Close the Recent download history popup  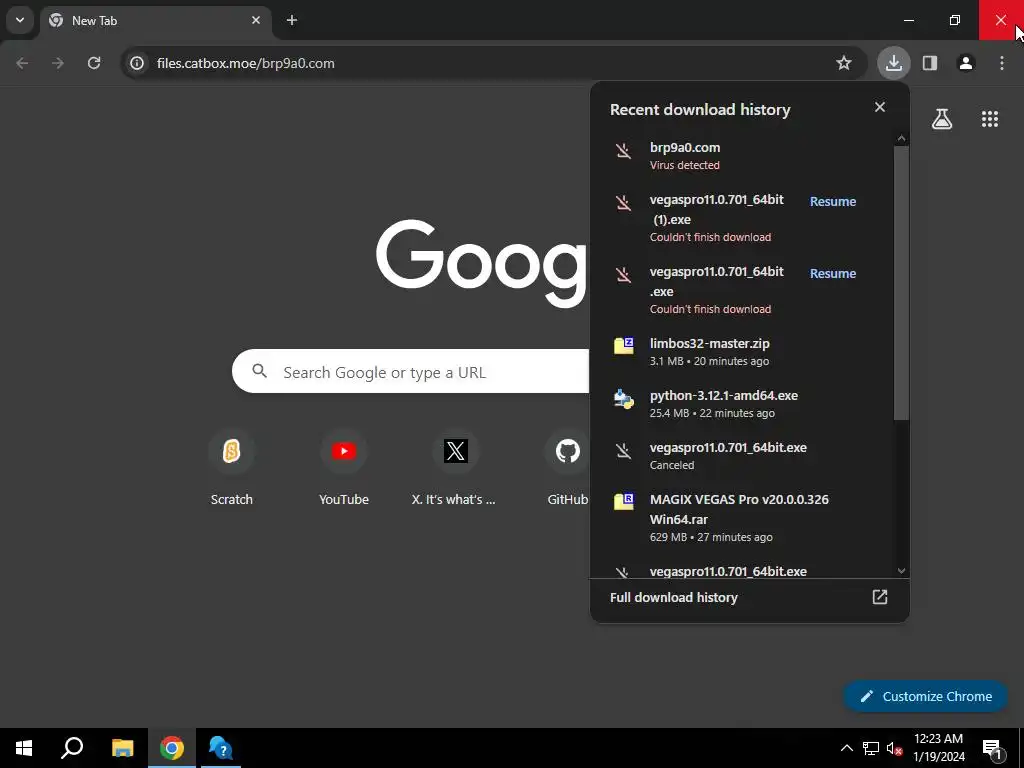pos(880,107)
